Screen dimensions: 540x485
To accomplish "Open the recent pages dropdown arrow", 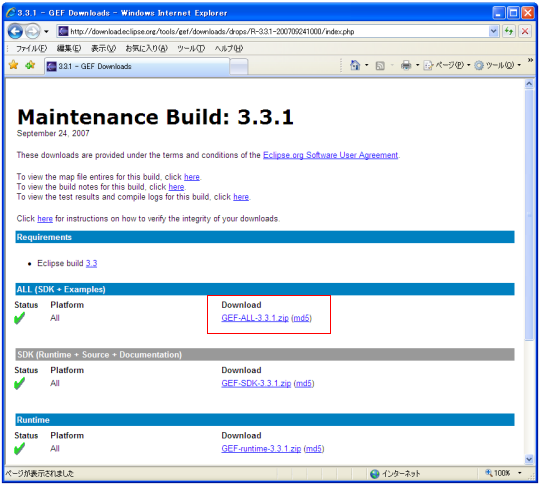I will 46,32.
